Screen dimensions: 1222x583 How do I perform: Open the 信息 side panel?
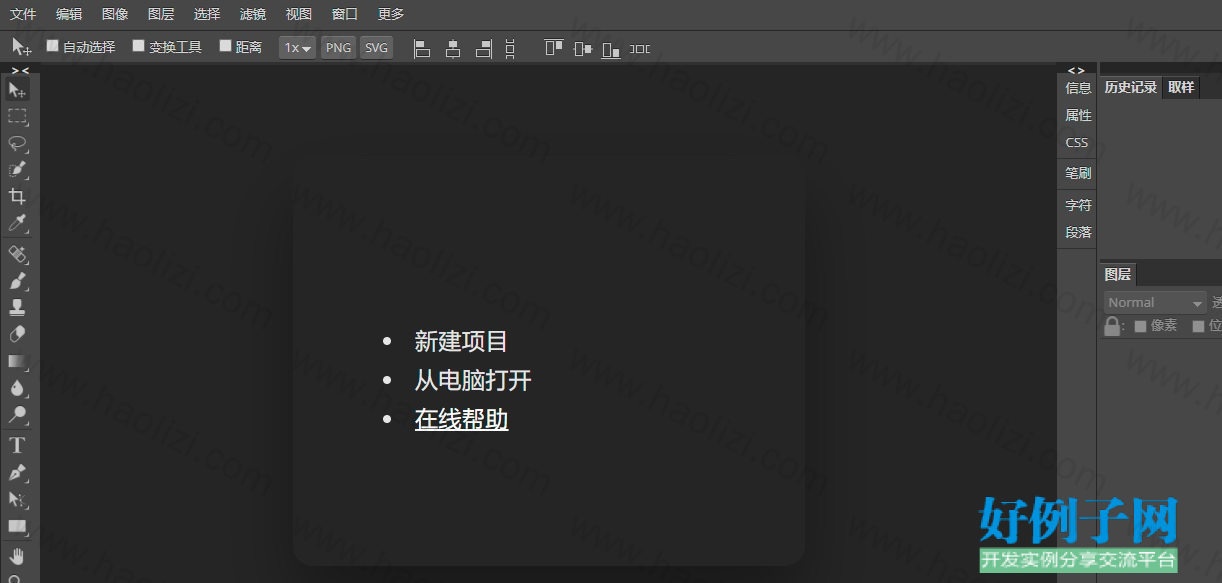tap(1078, 88)
